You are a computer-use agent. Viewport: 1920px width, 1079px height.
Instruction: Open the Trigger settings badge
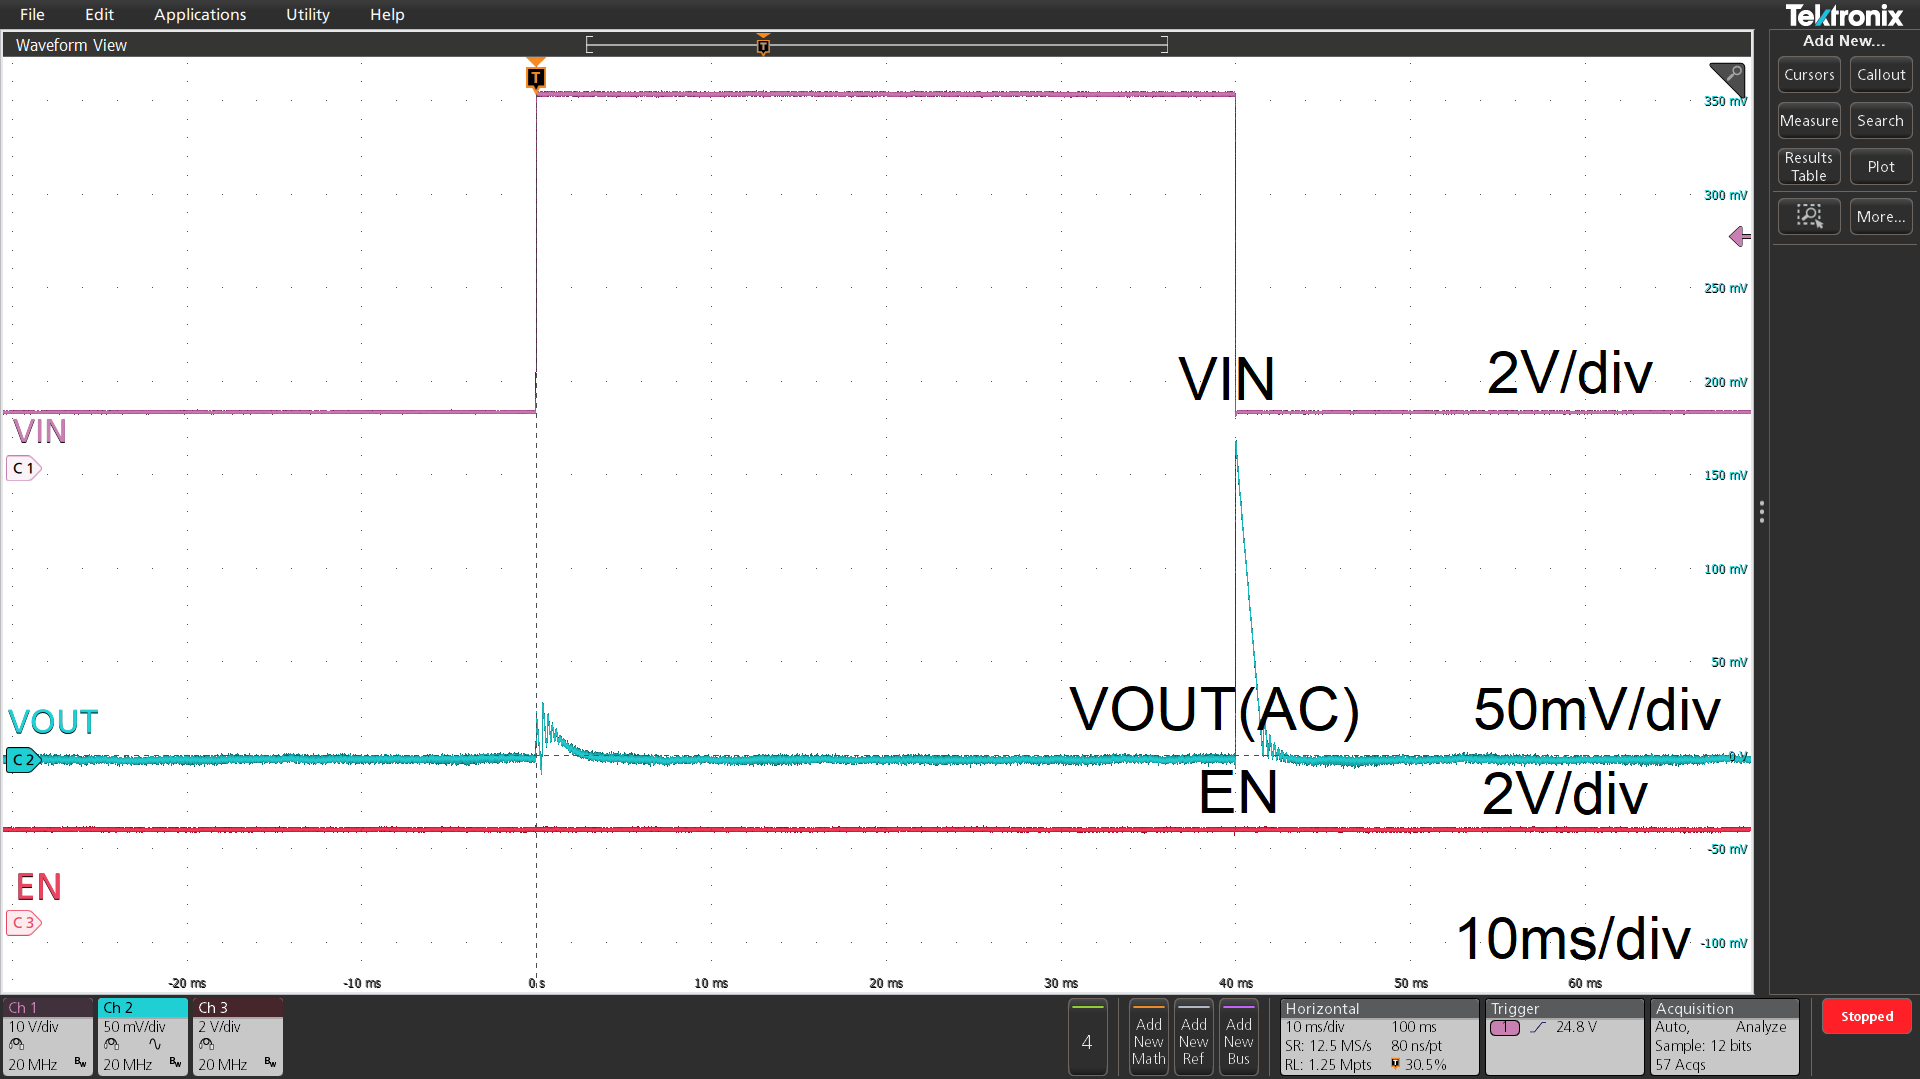point(1564,1036)
